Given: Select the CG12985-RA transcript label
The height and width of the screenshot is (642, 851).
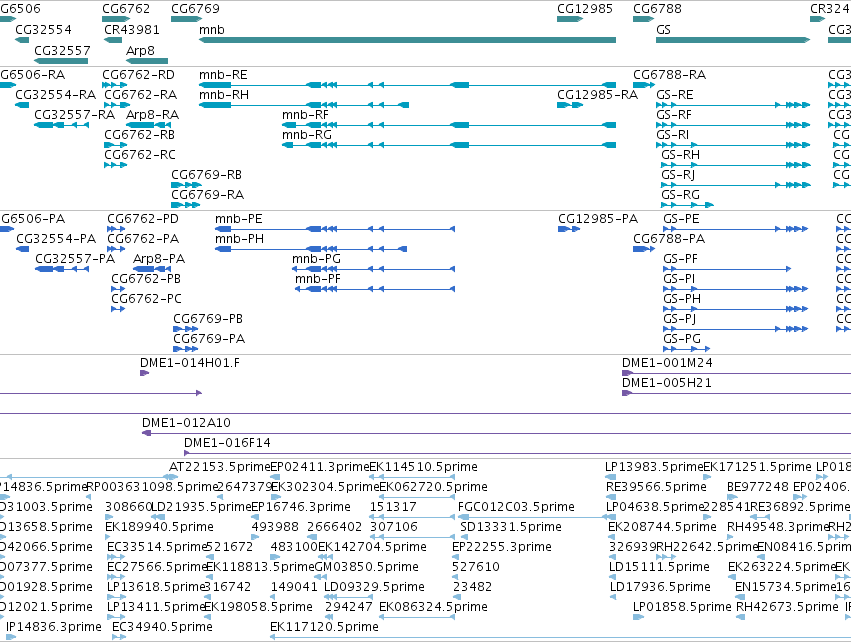Looking at the screenshot, I should [x=598, y=95].
